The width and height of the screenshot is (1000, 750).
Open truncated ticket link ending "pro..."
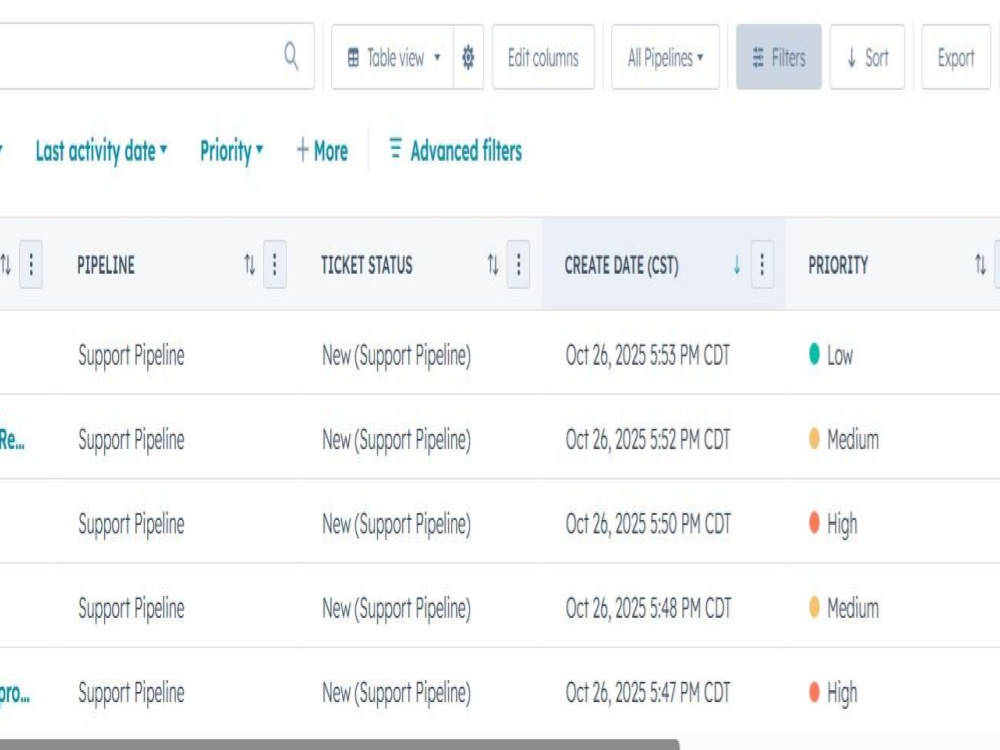point(15,693)
